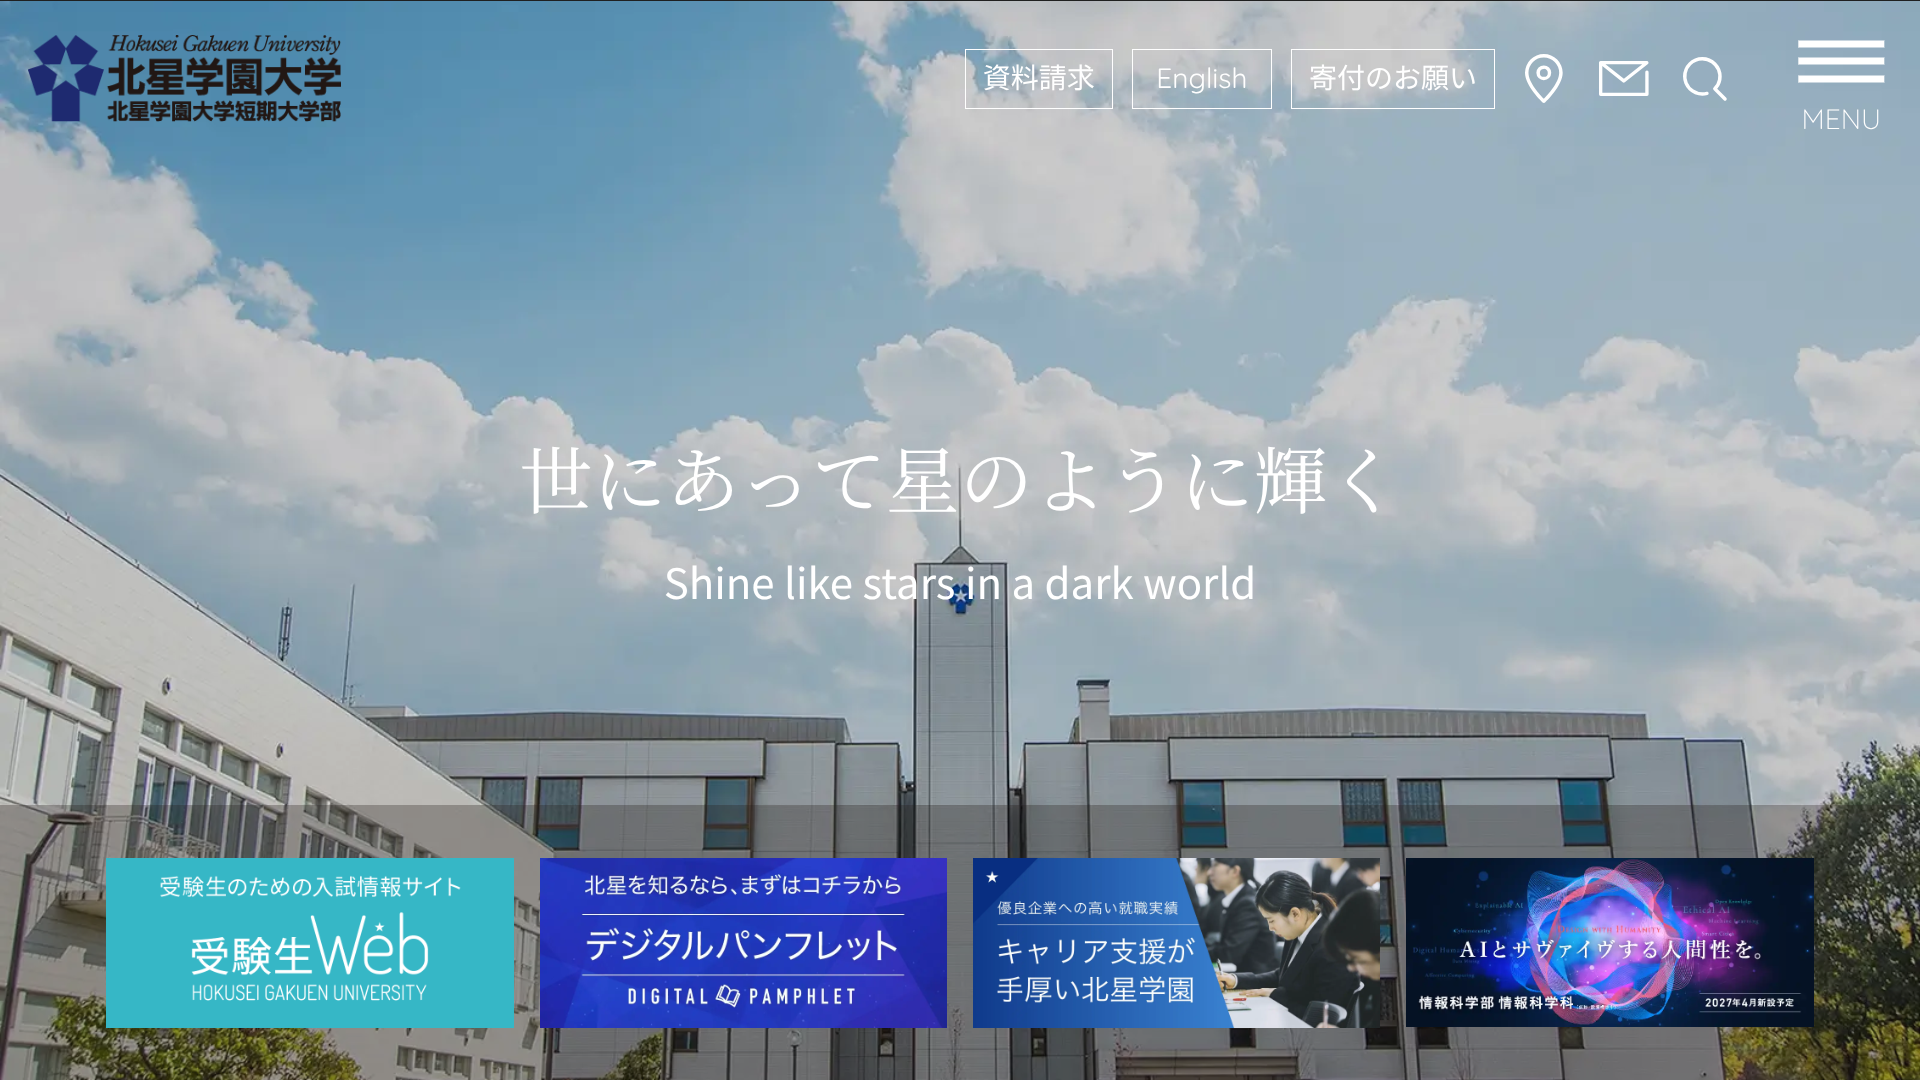Open the 受験生Web admissions banner

[x=310, y=942]
